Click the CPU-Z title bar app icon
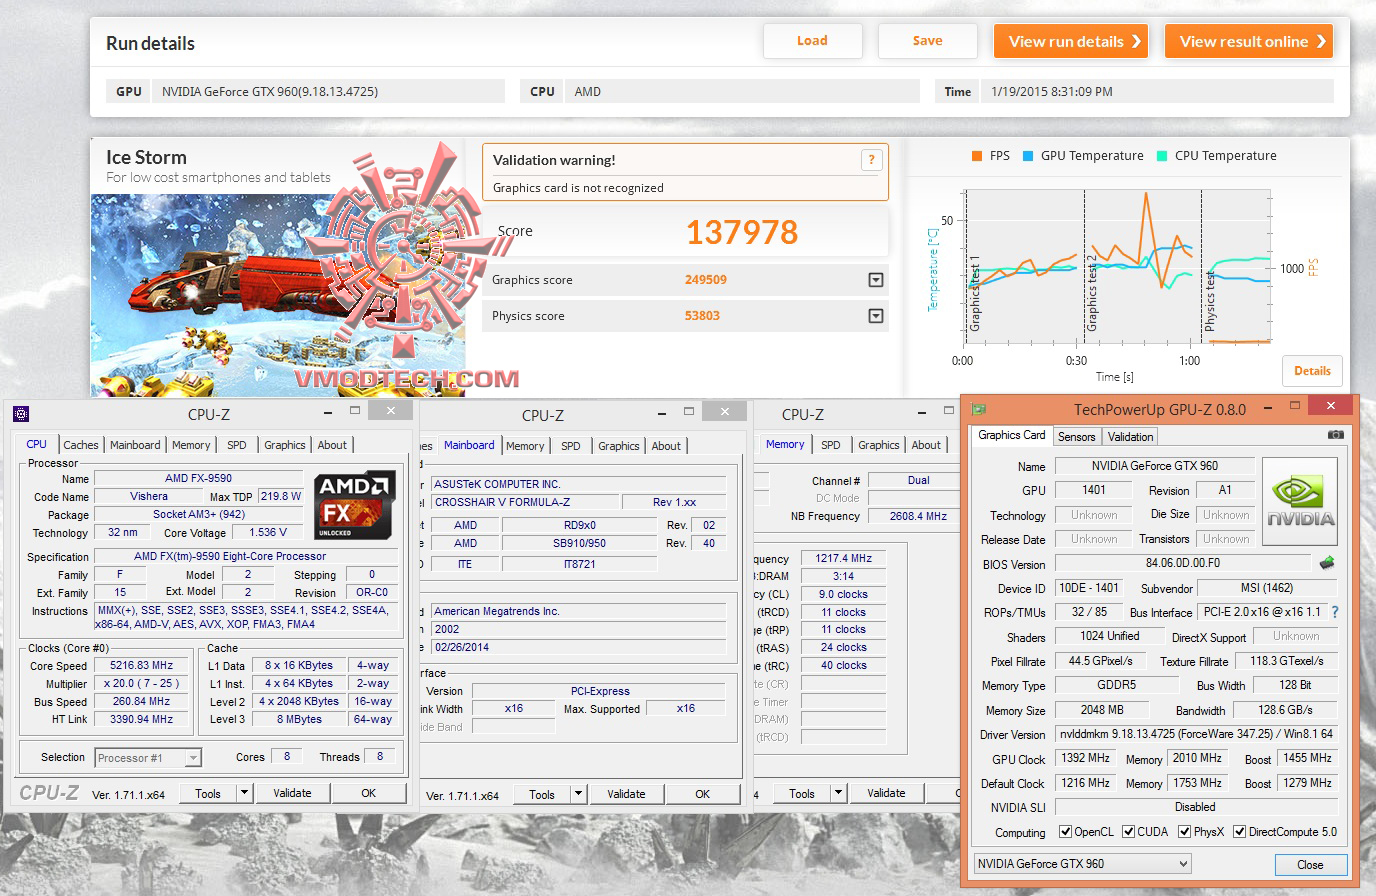The width and height of the screenshot is (1376, 896). 21,413
